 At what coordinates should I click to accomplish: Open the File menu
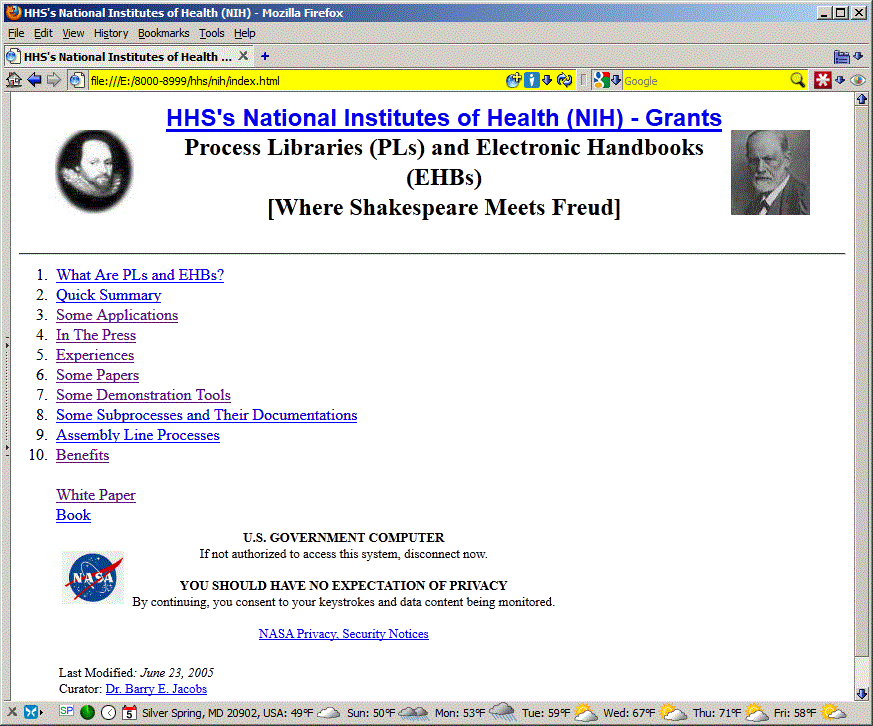point(16,33)
